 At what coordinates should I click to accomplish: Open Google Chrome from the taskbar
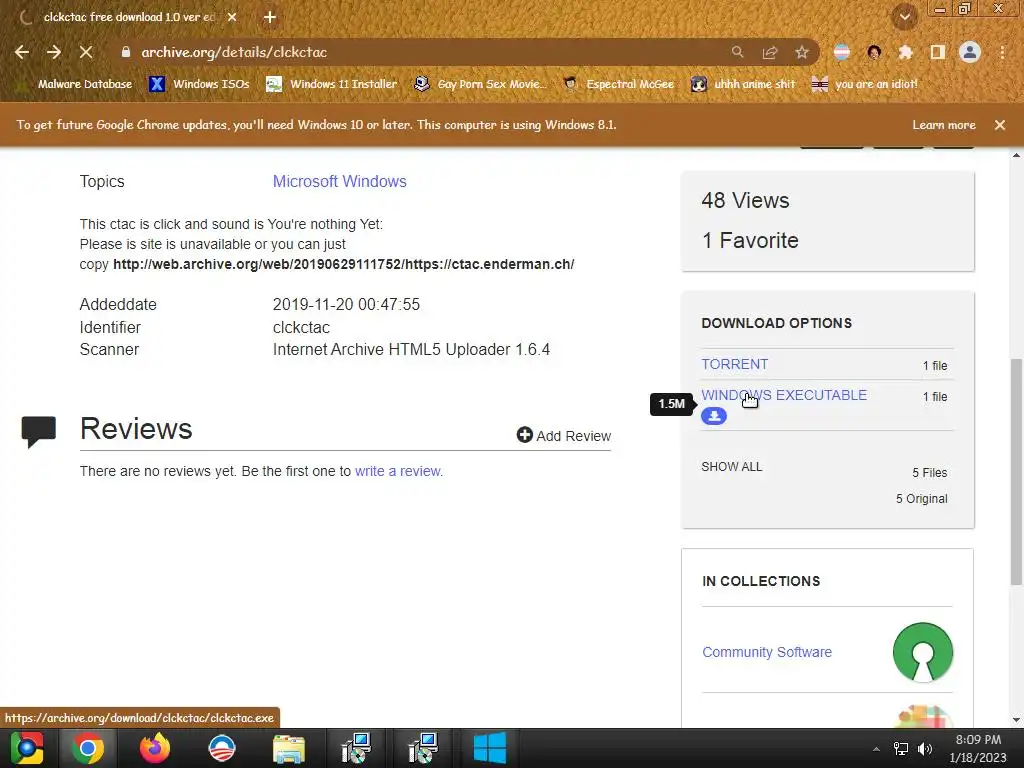pyautogui.click(x=88, y=748)
